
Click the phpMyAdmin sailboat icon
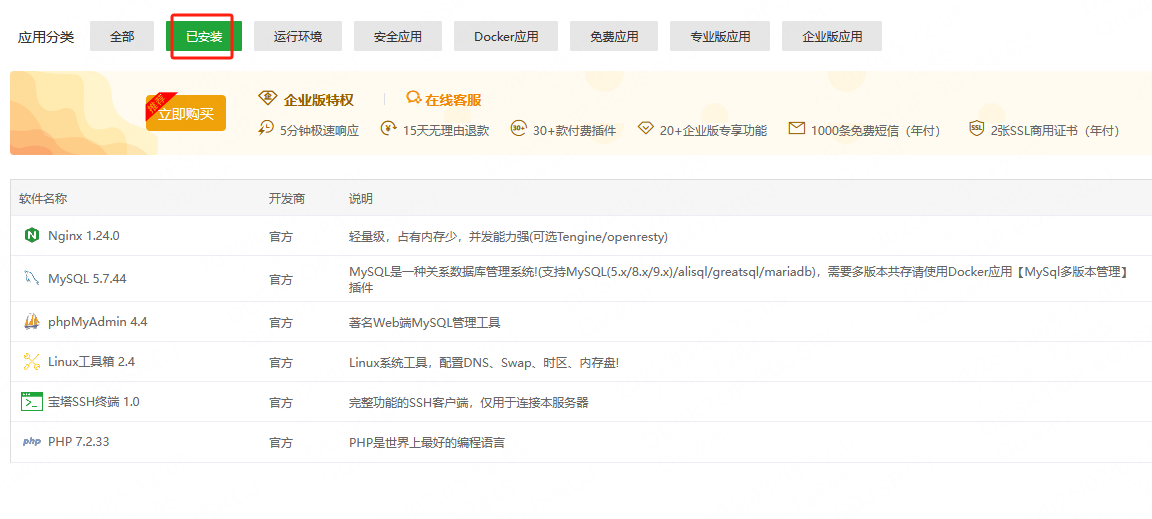(x=32, y=321)
